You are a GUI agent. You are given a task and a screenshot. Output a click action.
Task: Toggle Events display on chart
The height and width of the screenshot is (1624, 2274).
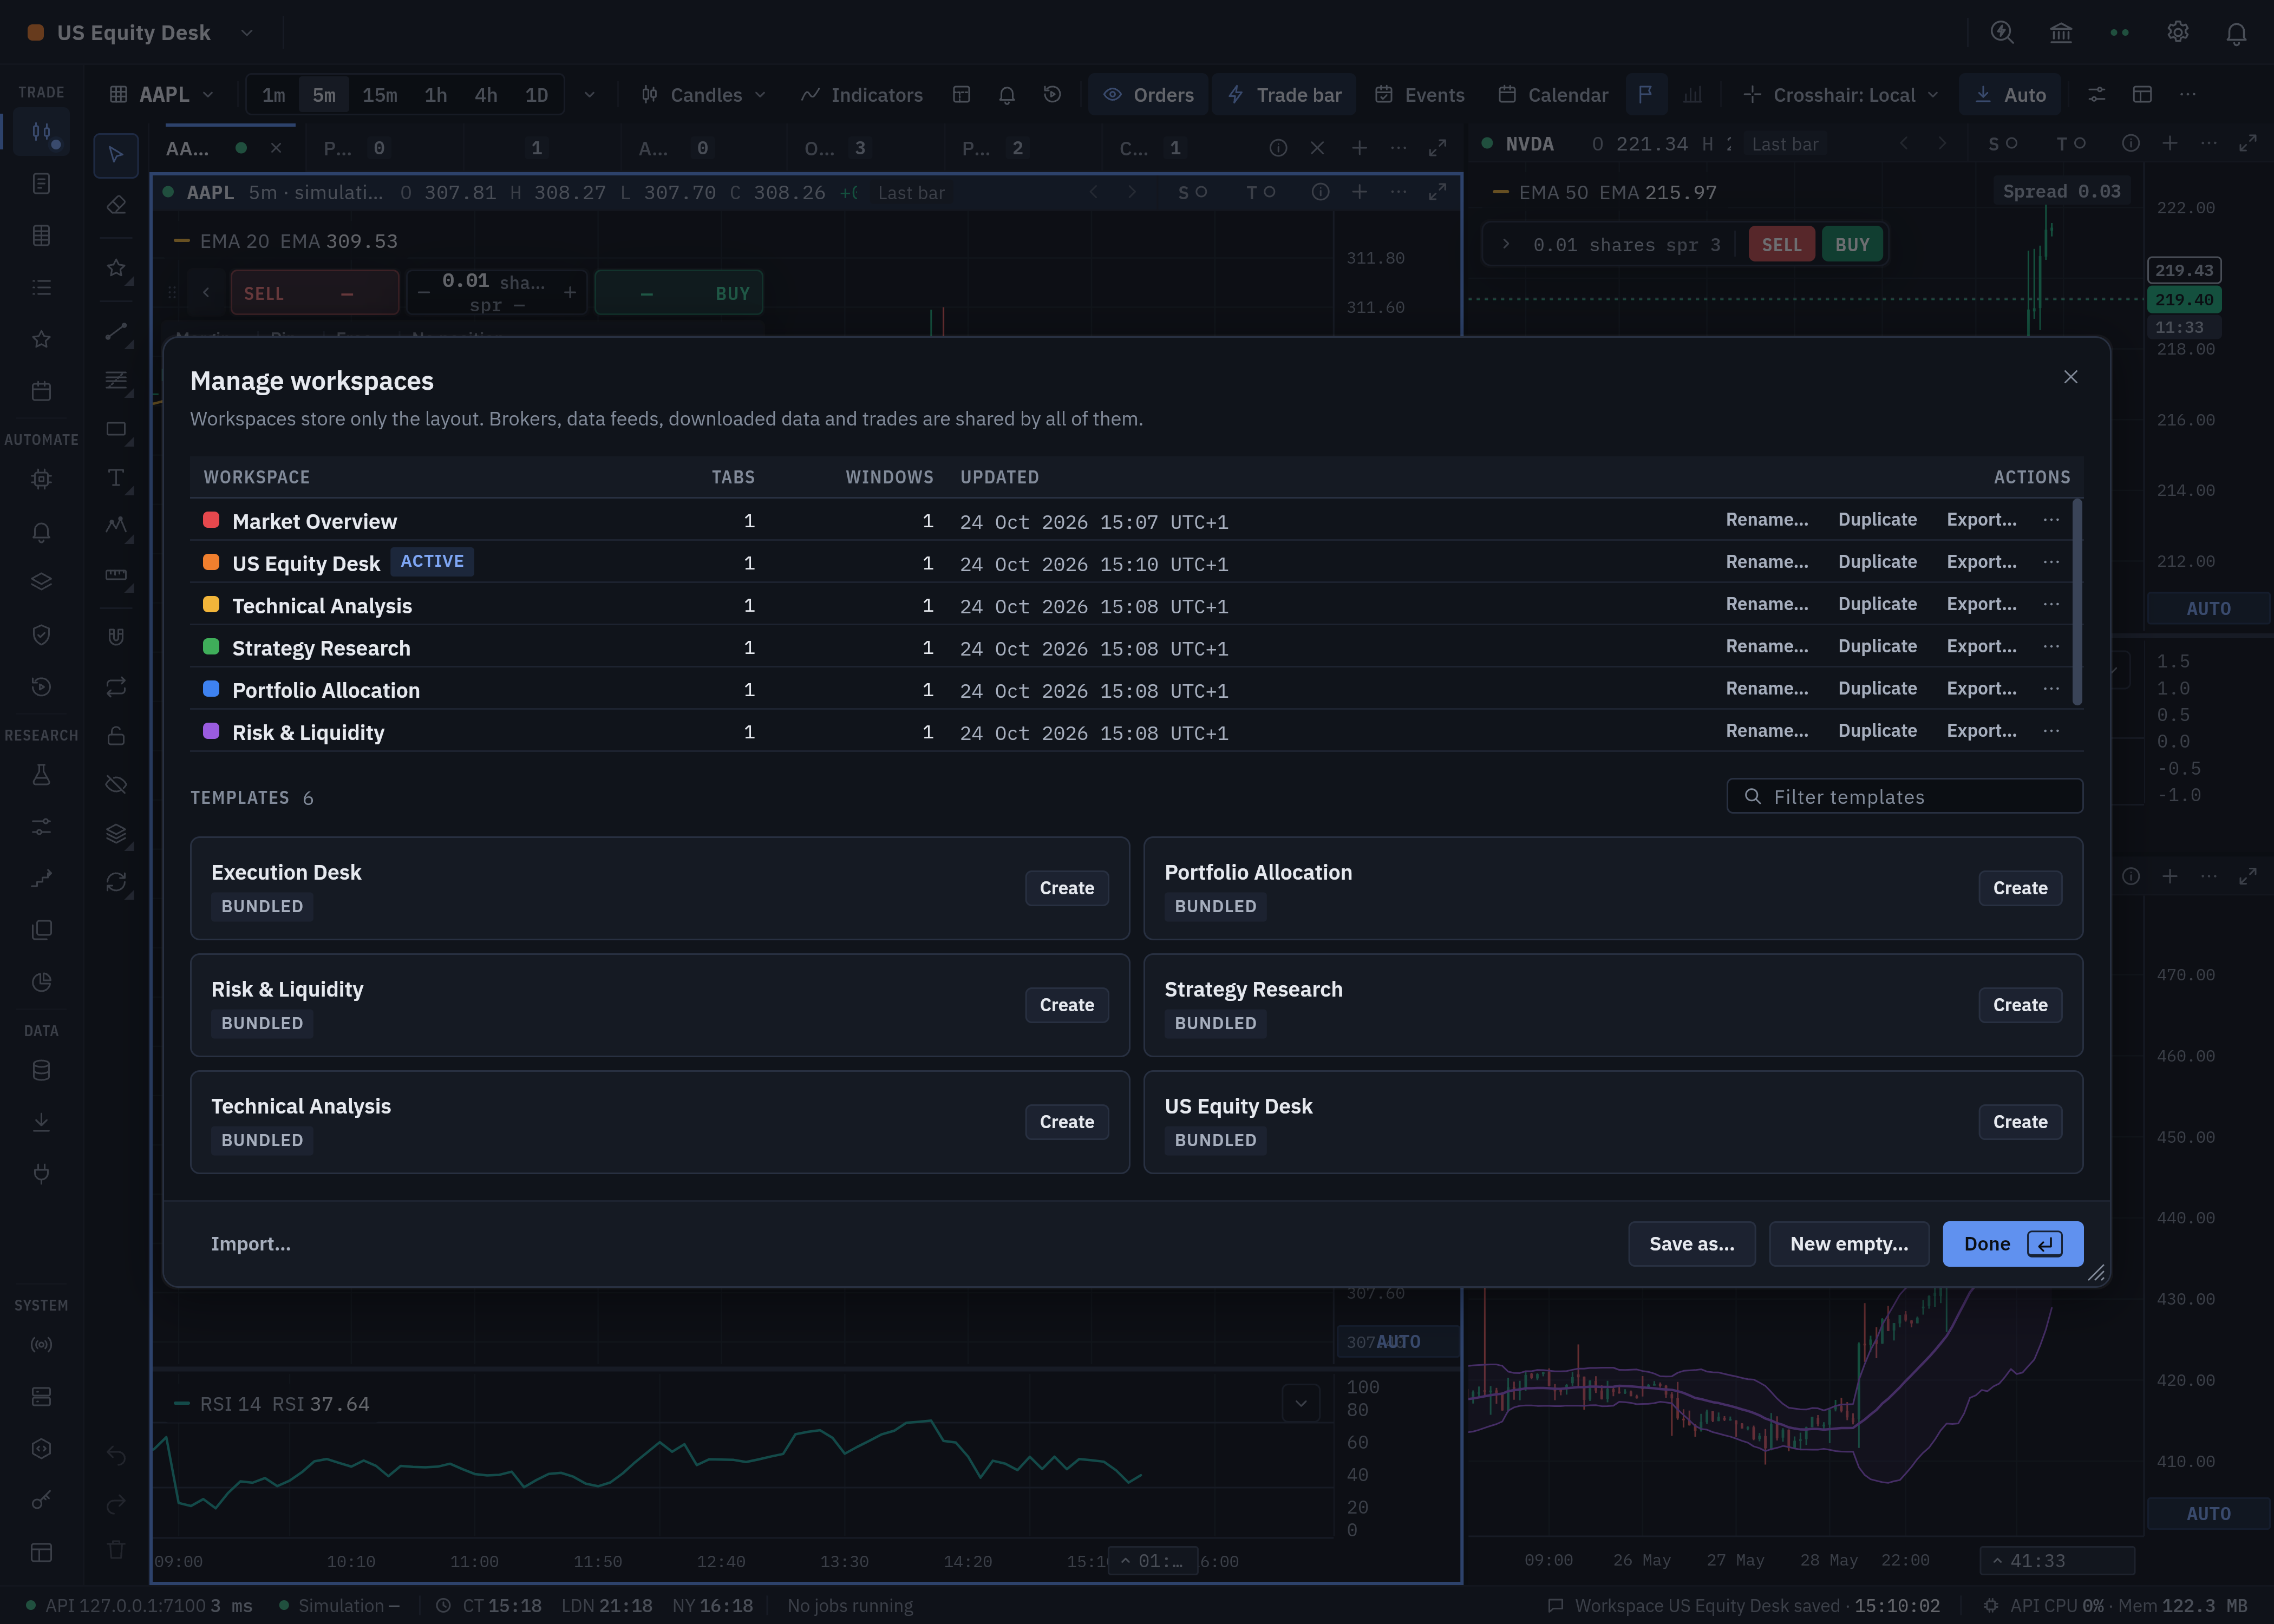pos(1419,94)
